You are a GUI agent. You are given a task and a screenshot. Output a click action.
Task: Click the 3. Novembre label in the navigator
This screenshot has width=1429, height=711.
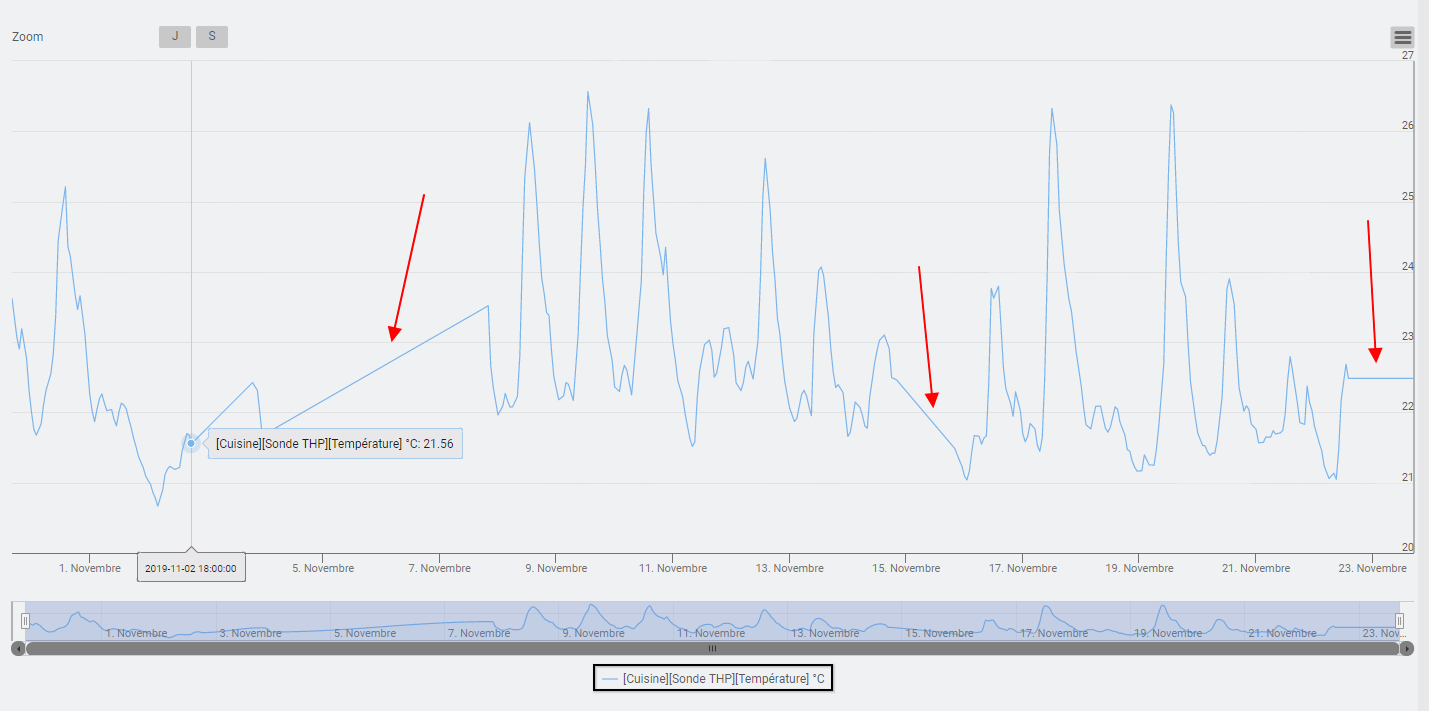[251, 633]
